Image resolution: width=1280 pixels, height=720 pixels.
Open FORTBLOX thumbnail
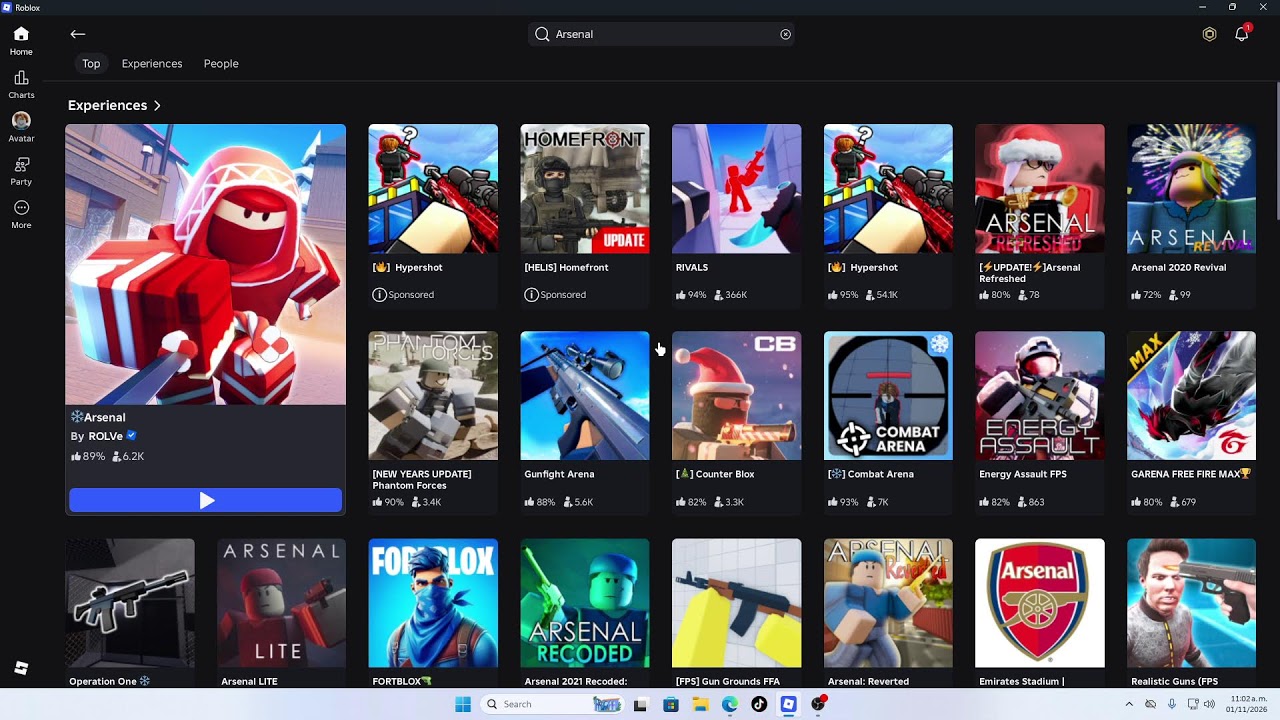coord(433,603)
